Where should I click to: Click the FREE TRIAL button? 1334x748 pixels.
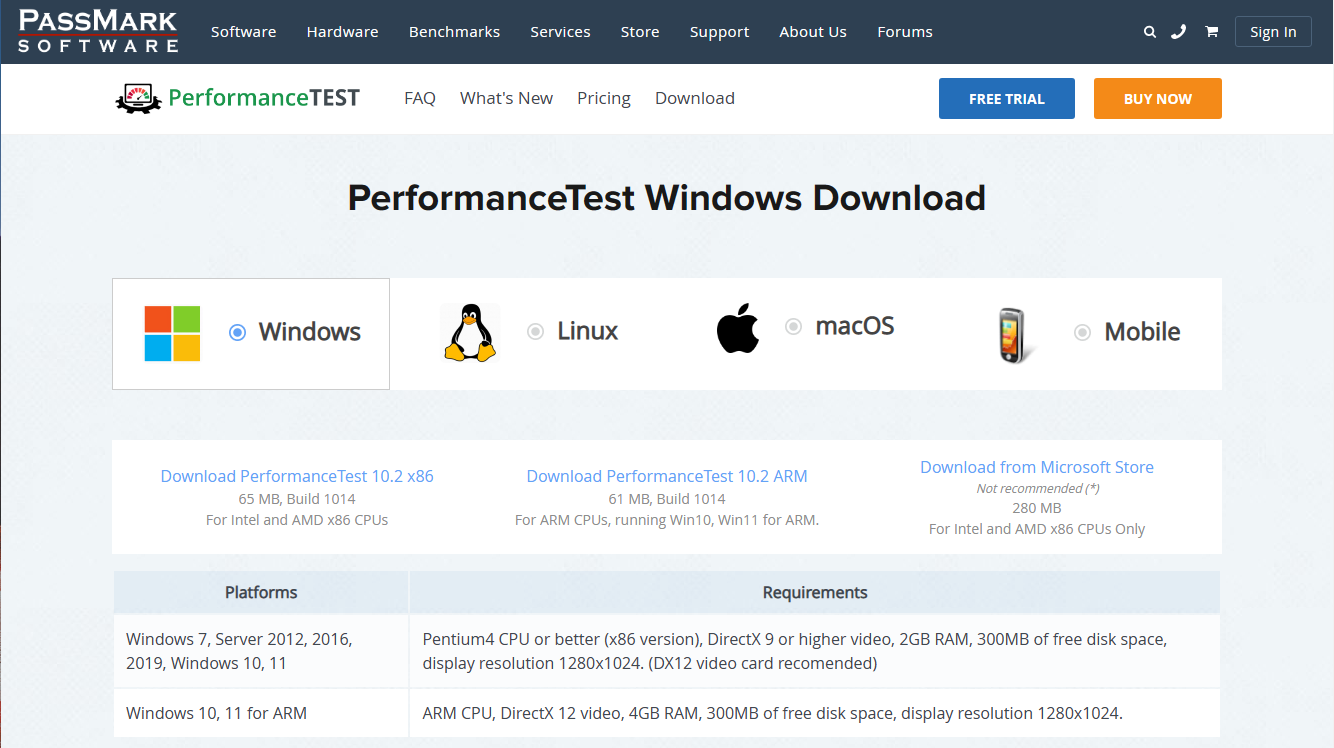point(1007,99)
